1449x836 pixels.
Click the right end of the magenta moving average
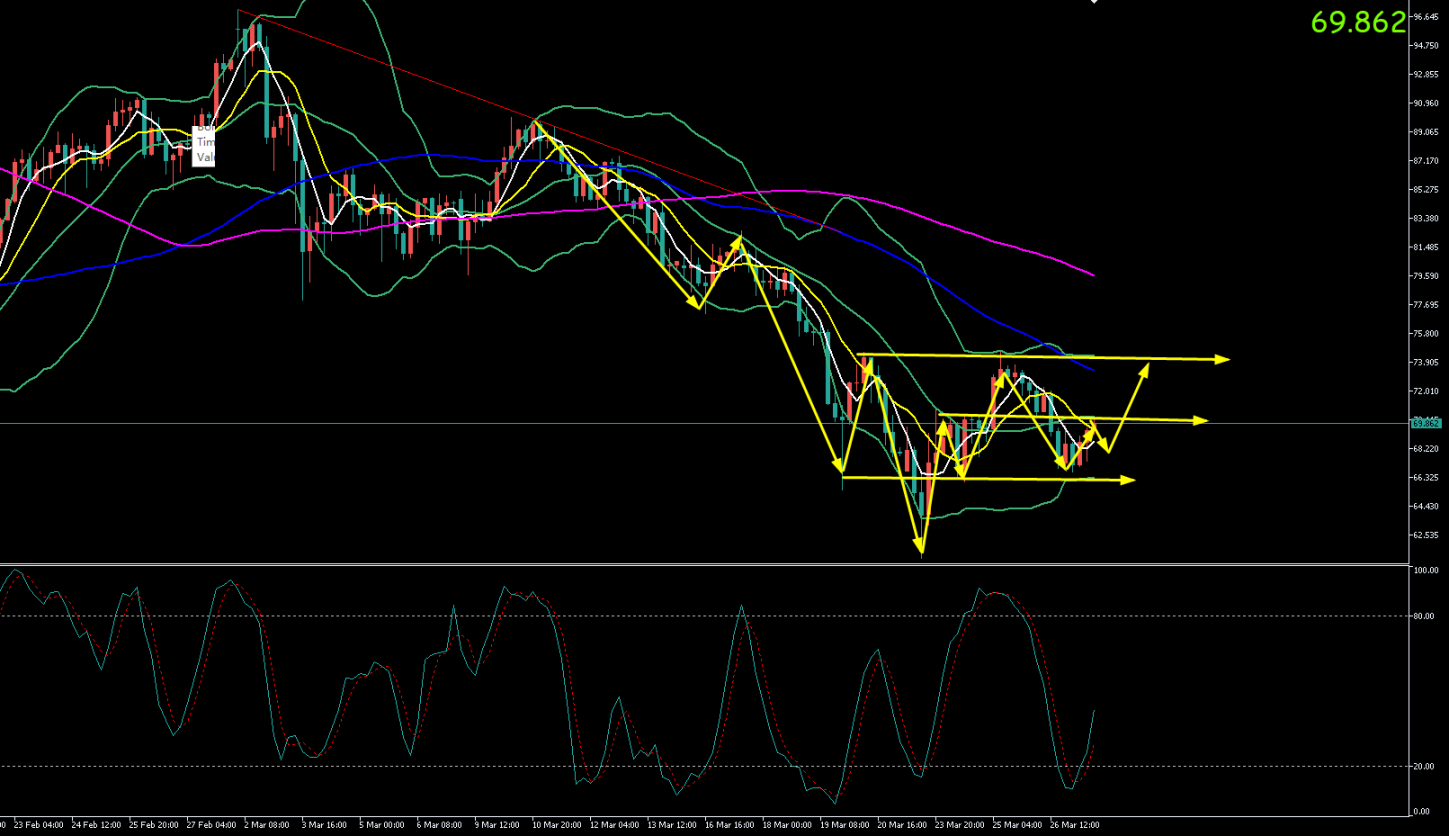(x=1092, y=275)
